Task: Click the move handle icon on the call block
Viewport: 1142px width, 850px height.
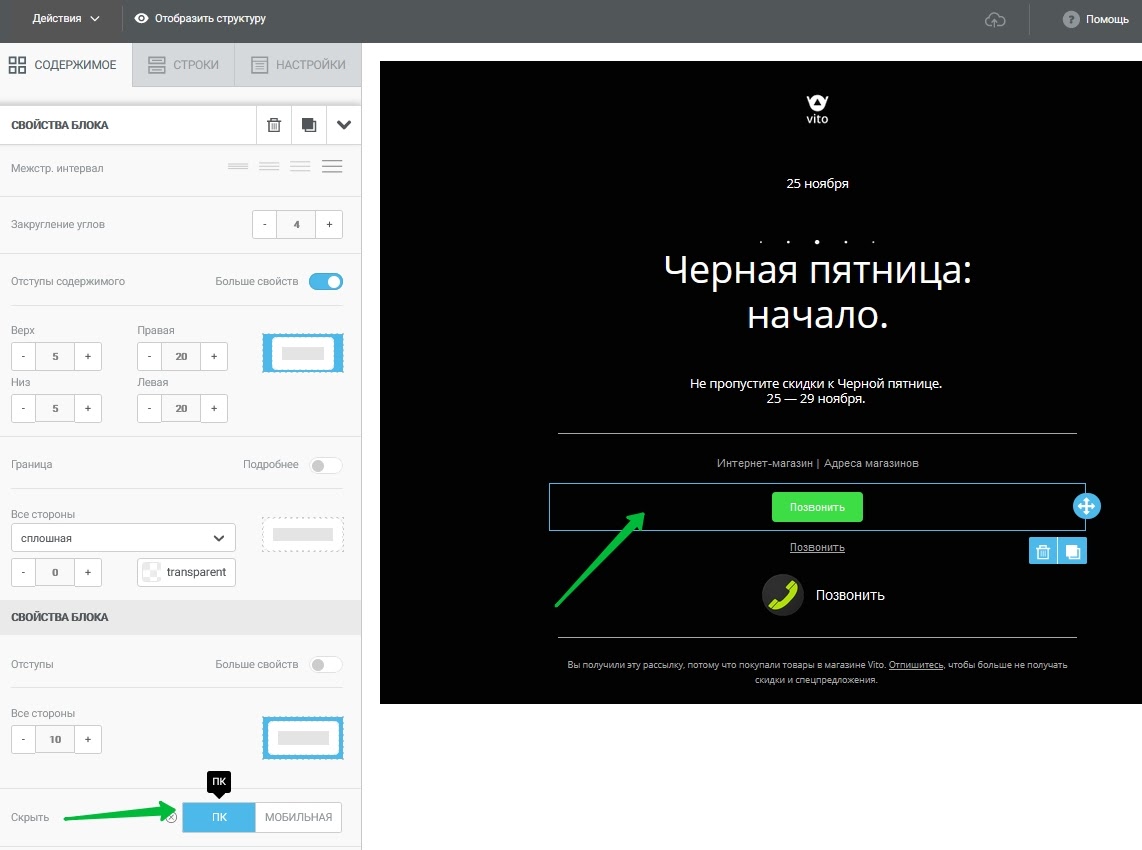Action: (x=1086, y=506)
